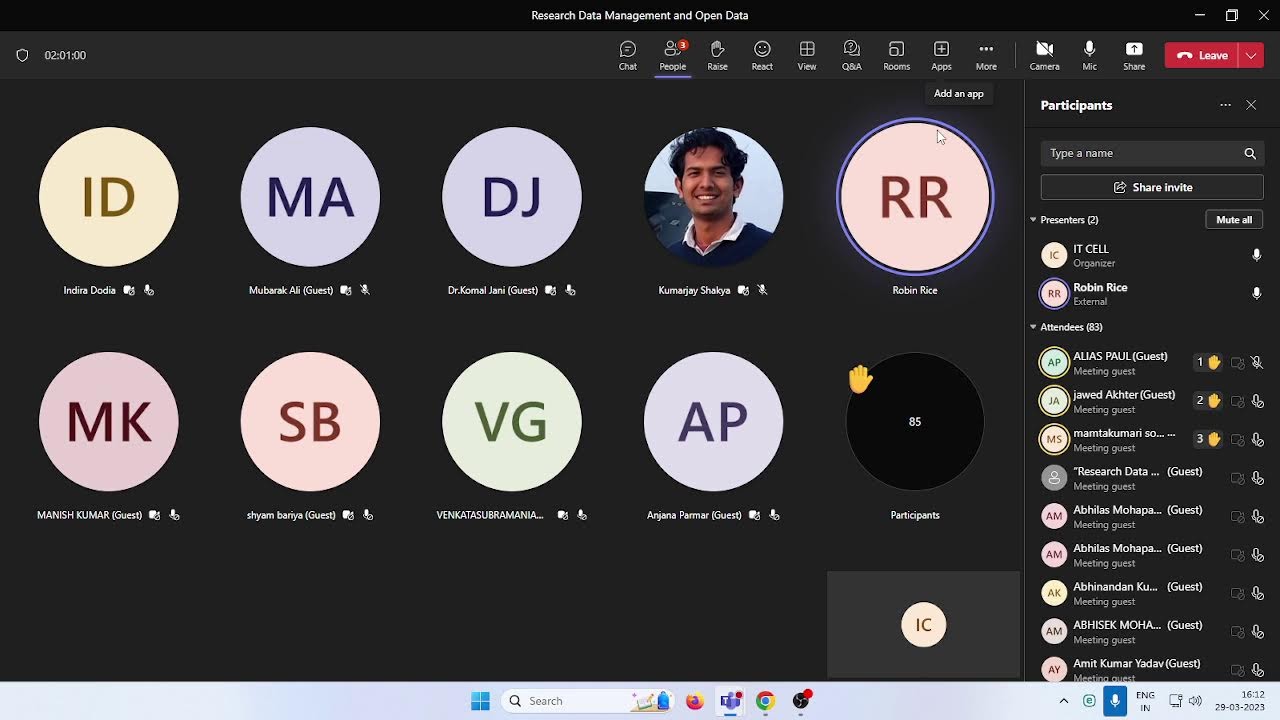Click the Raise hand icon
Image resolution: width=1280 pixels, height=720 pixels.
coord(717,55)
